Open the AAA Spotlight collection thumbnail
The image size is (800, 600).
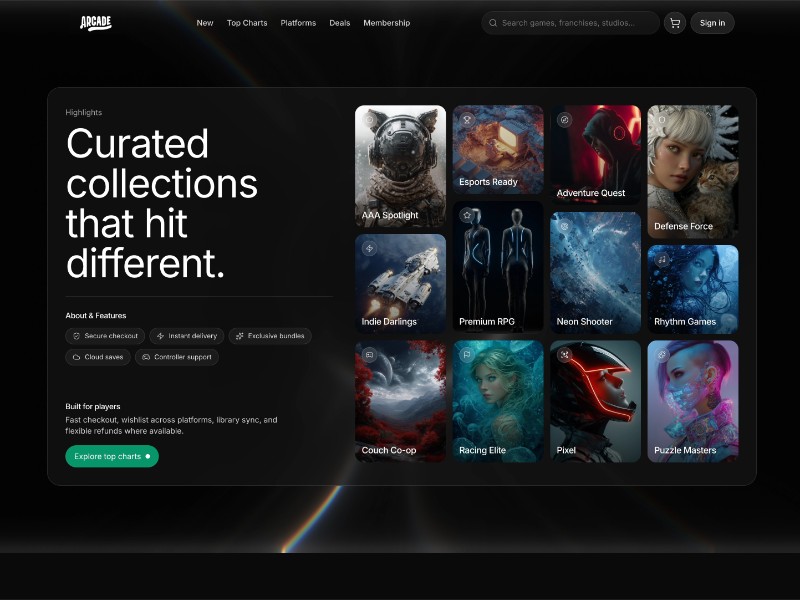400,165
